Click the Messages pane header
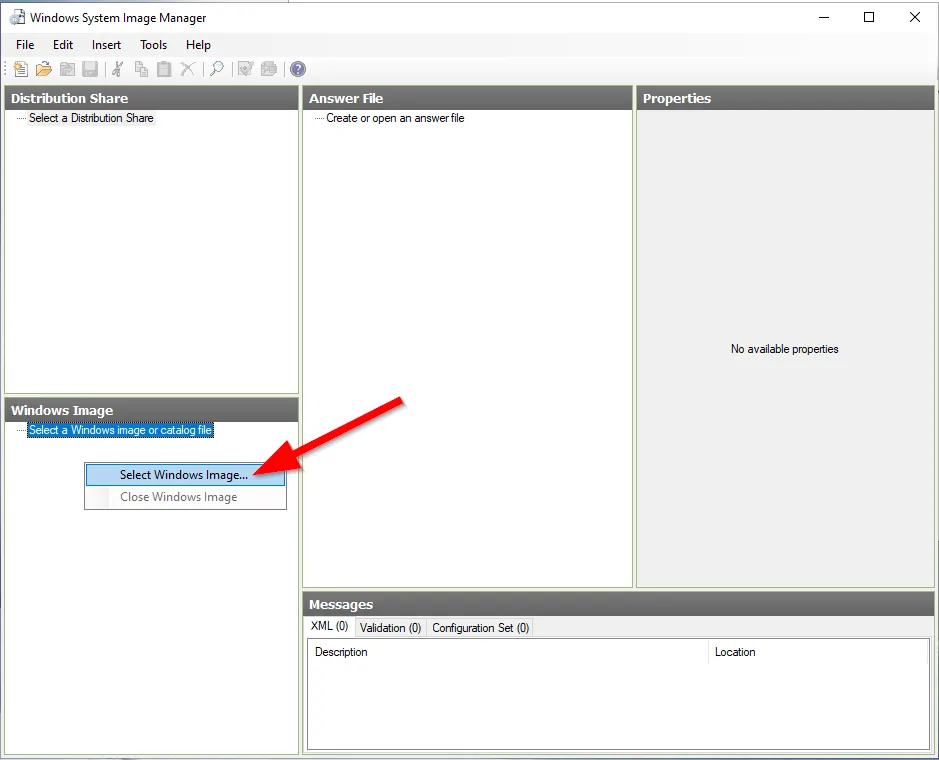This screenshot has height=760, width=939. (x=619, y=604)
